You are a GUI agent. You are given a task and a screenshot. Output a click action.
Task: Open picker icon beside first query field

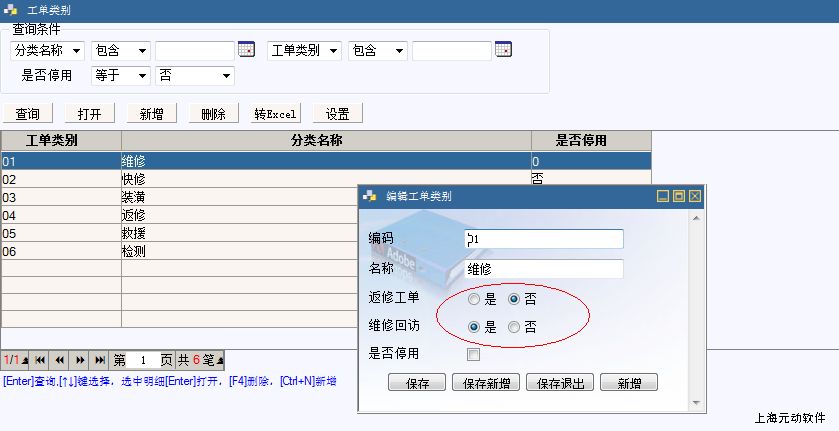tap(246, 50)
